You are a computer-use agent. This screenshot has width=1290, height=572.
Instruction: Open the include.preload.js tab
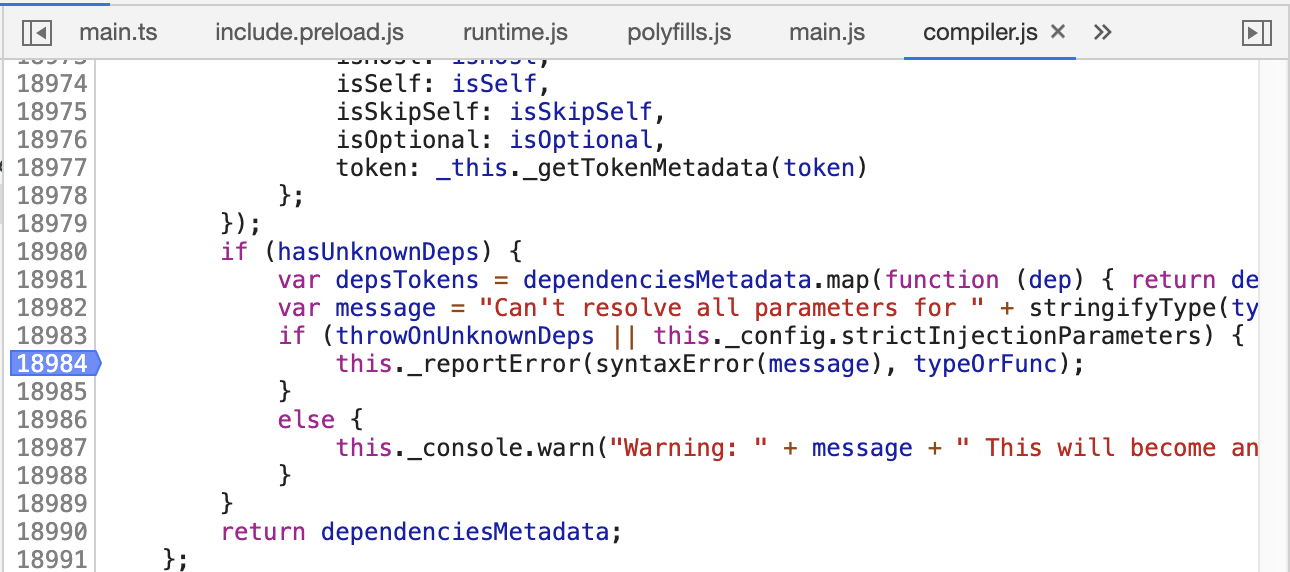coord(309,32)
